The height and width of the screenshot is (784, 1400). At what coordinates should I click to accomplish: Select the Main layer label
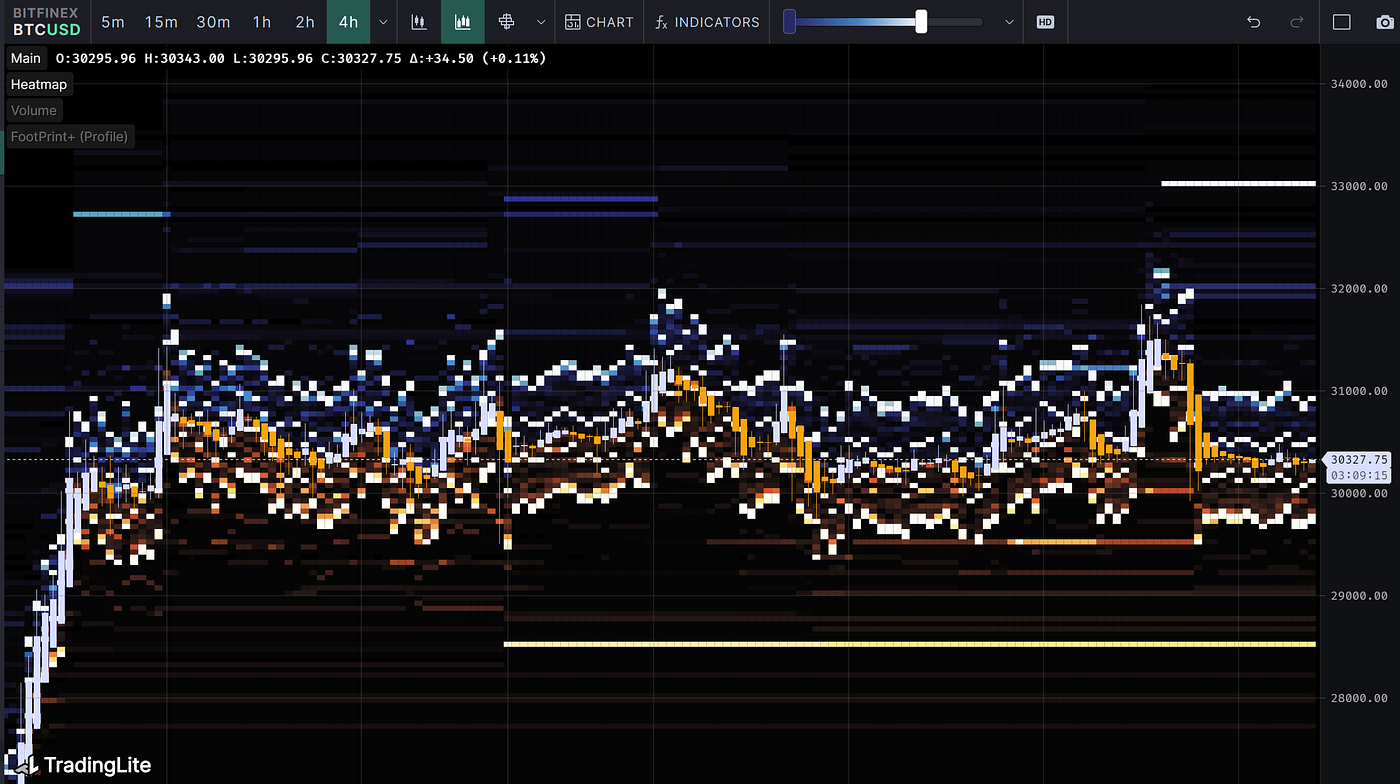point(26,58)
